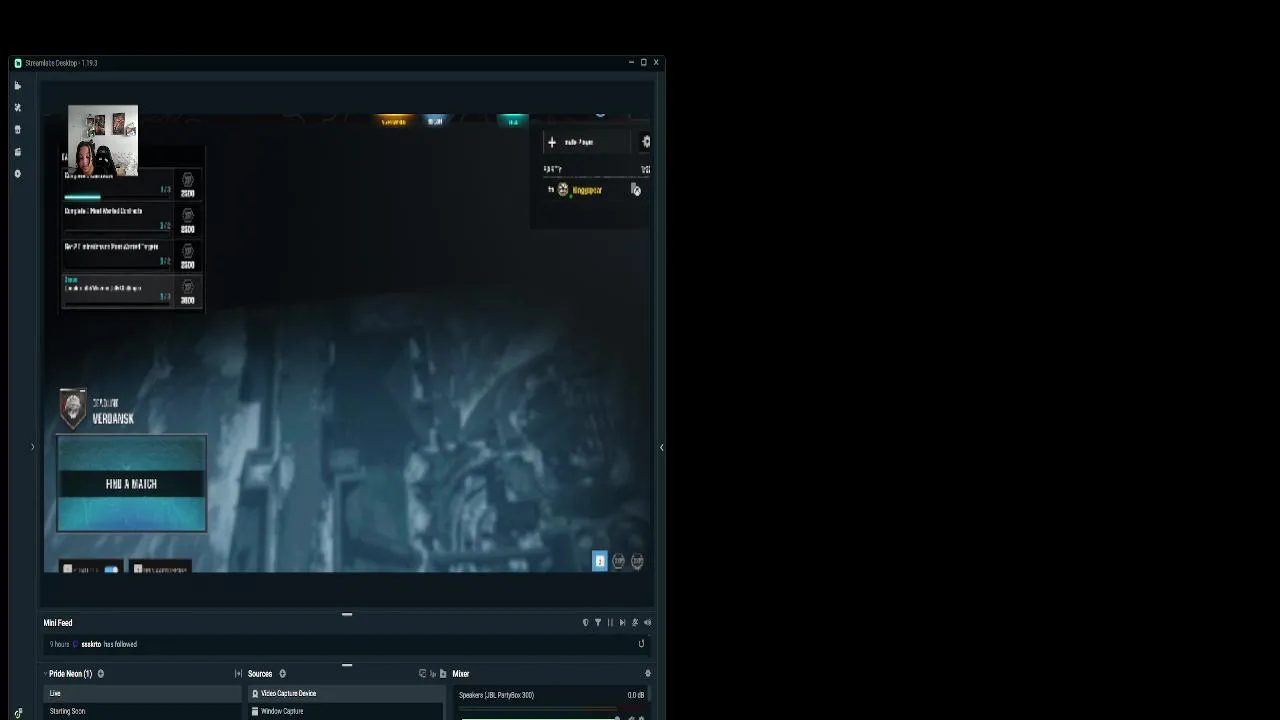This screenshot has width=1280, height=720.
Task: Open the Themes icon in left sidebar
Action: pyautogui.click(x=17, y=108)
